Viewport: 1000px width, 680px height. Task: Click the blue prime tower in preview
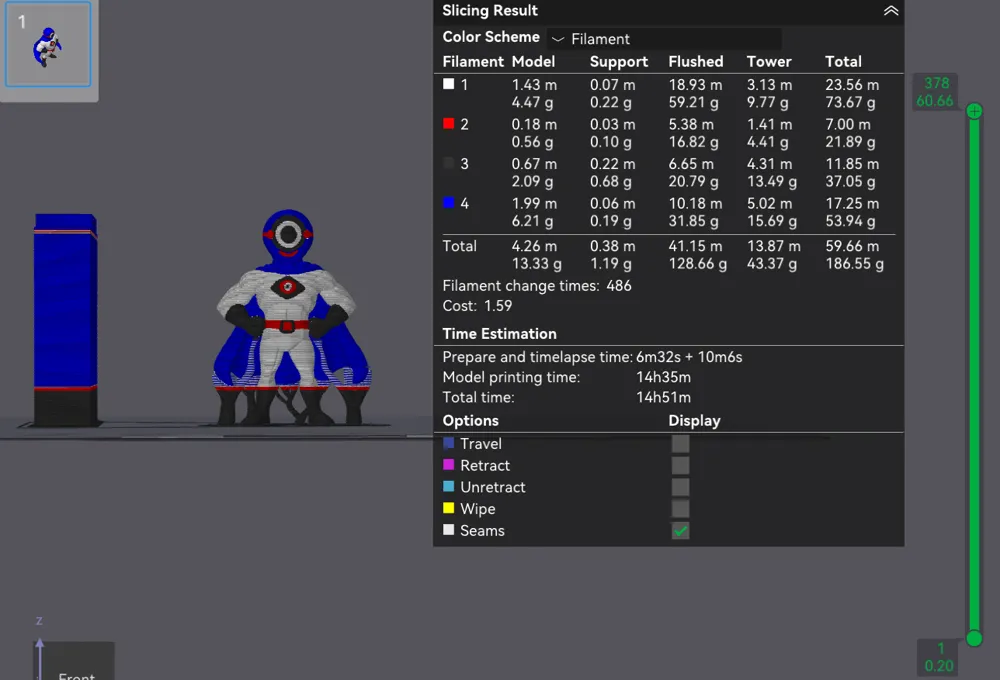(x=66, y=319)
